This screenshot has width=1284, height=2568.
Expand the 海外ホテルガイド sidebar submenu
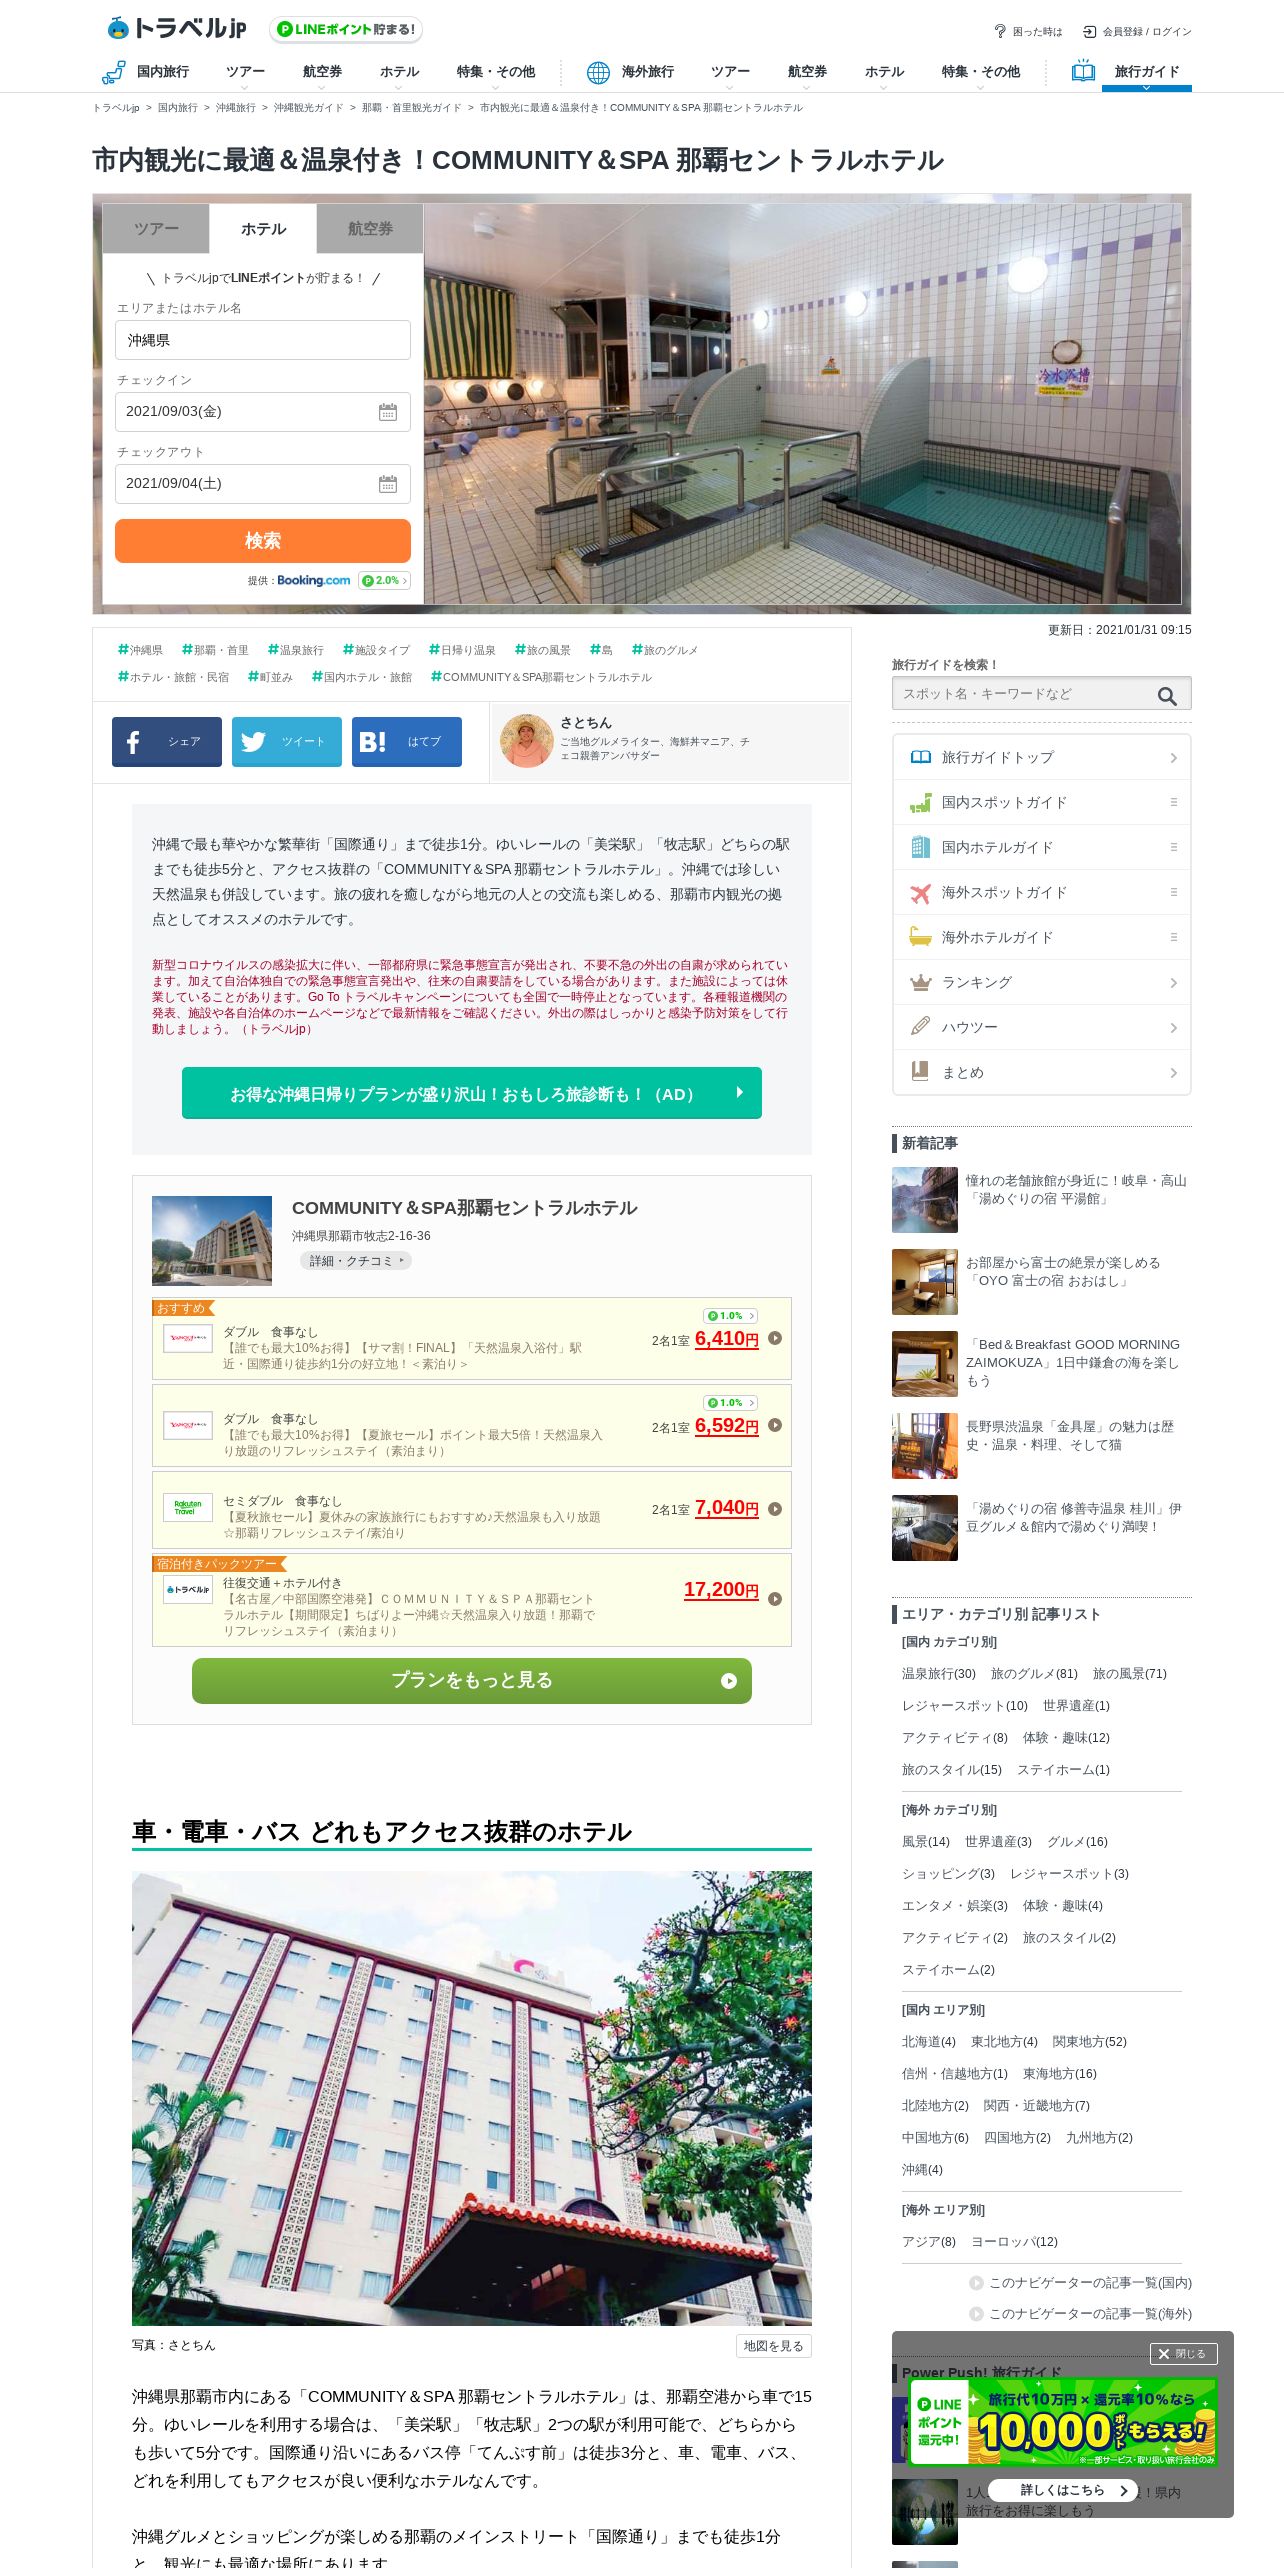point(1174,937)
